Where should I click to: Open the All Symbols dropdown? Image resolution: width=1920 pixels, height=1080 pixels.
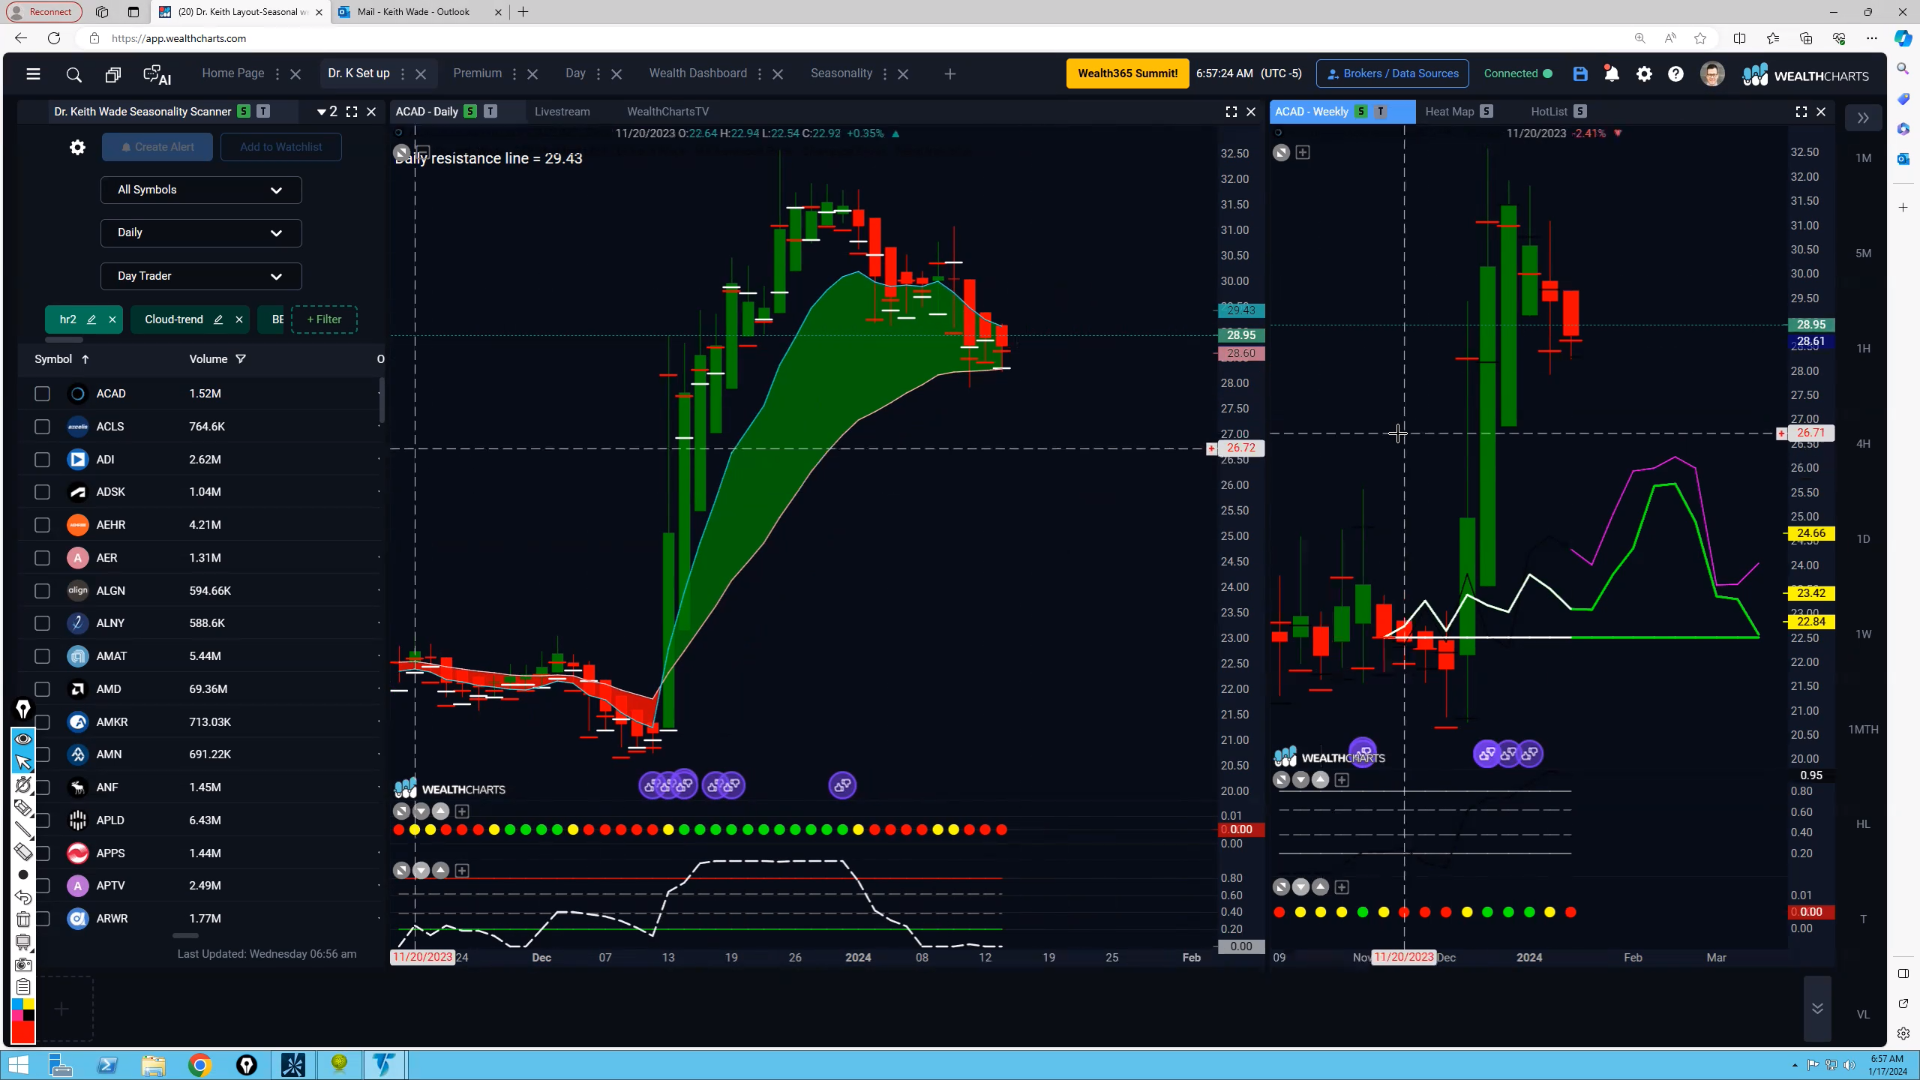pos(201,190)
